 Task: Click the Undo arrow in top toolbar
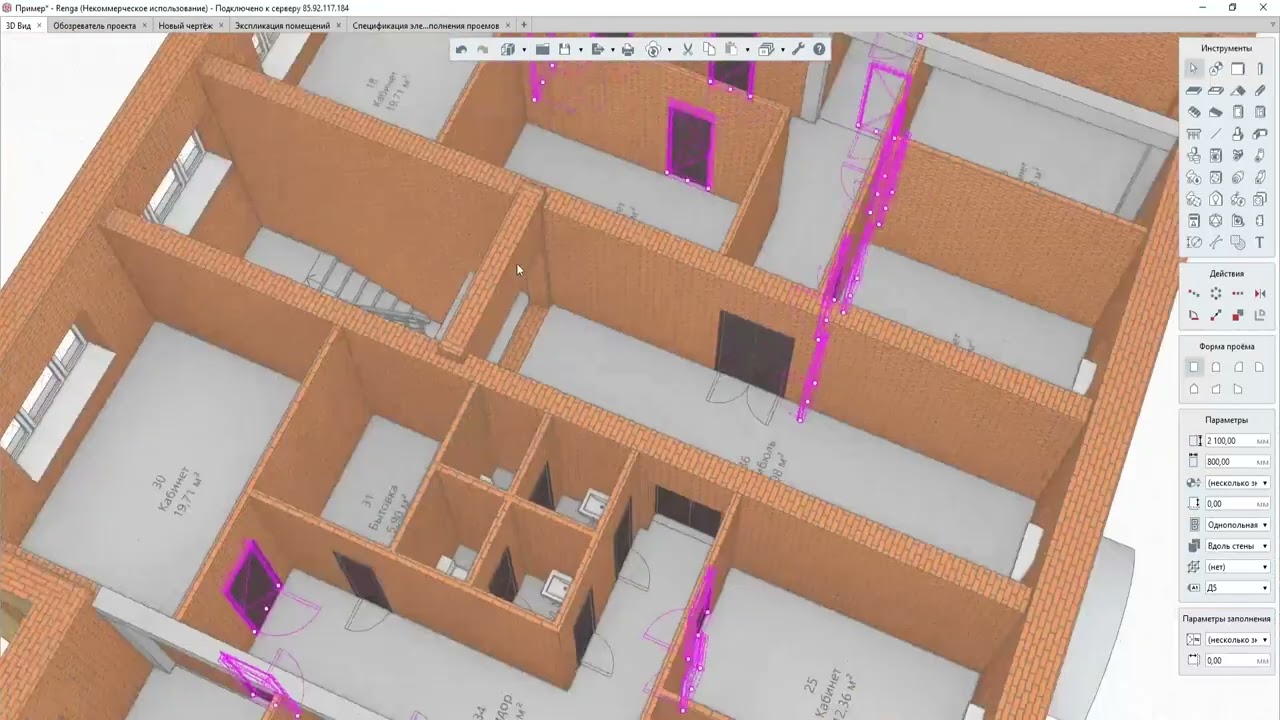coord(461,49)
